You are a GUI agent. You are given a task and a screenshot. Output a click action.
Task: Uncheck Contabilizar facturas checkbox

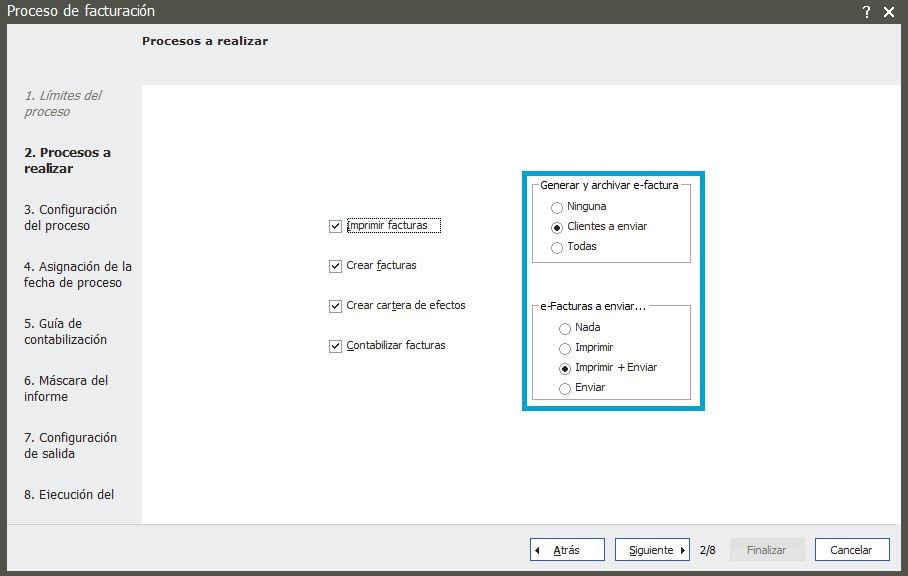pyautogui.click(x=335, y=346)
